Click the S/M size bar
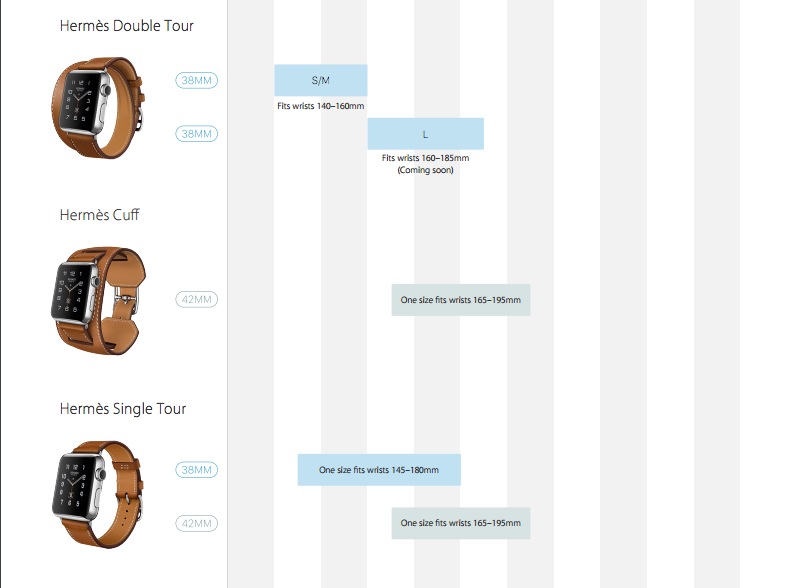Image resolution: width=810 pixels, height=588 pixels. [x=320, y=80]
